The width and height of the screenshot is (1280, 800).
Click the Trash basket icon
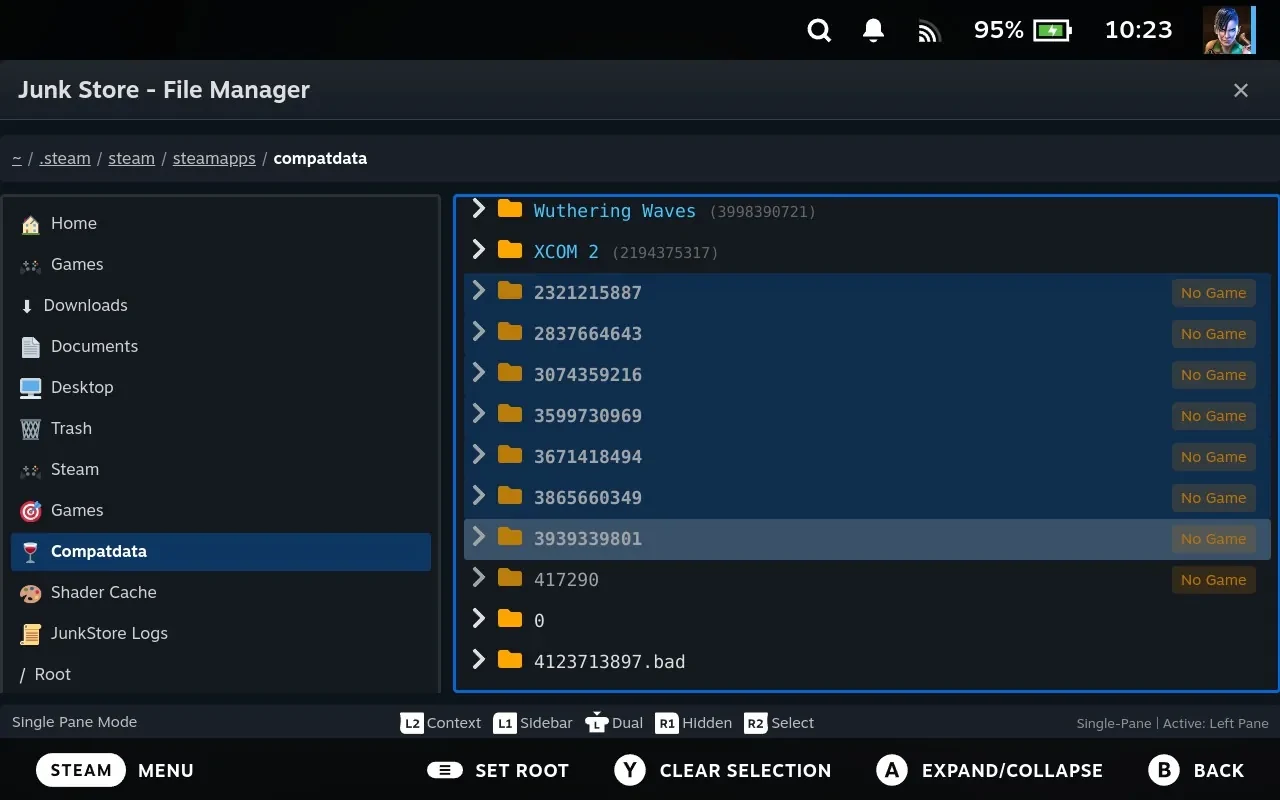[31, 429]
